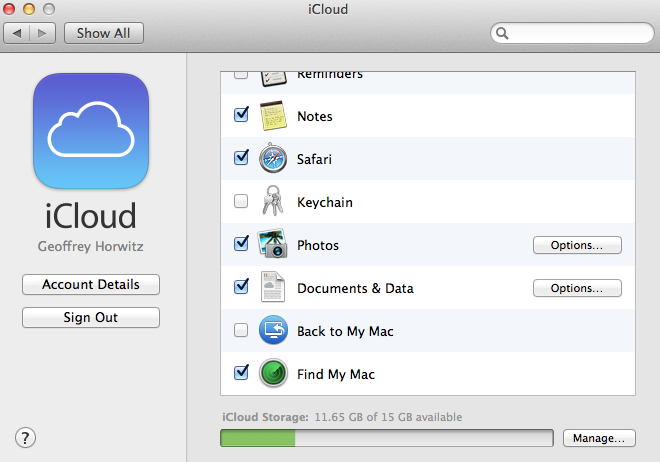Click the 'Geoffrey Horwitz' account name
This screenshot has height=462, width=660.
pos(90,246)
